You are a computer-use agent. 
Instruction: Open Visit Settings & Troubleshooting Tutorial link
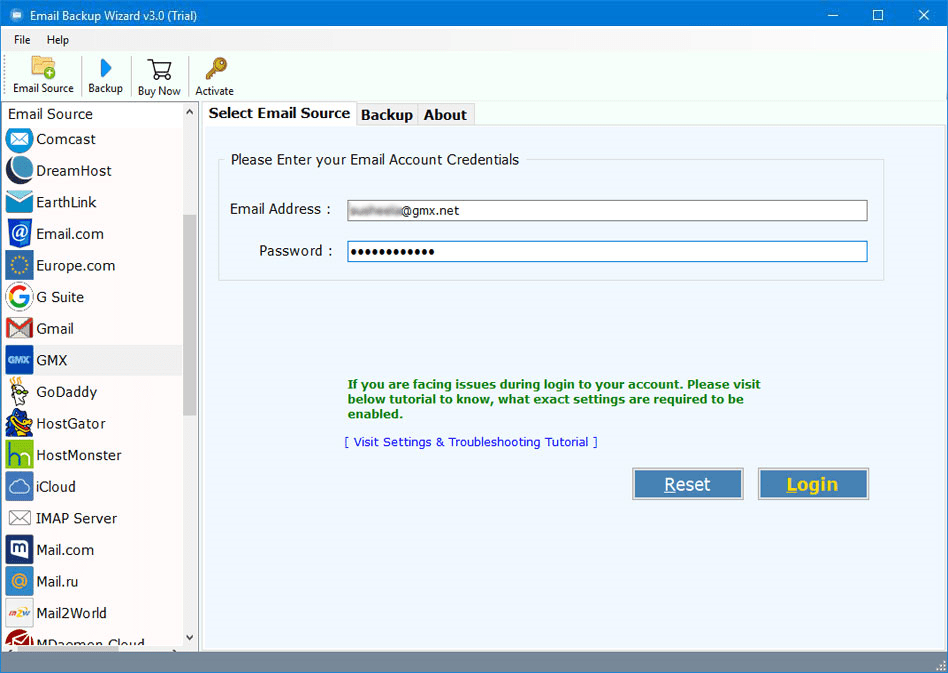click(471, 442)
